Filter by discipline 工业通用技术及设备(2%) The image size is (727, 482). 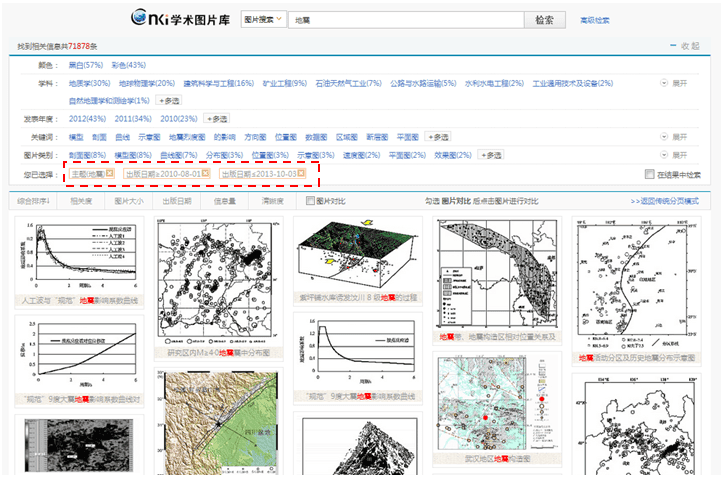[573, 83]
